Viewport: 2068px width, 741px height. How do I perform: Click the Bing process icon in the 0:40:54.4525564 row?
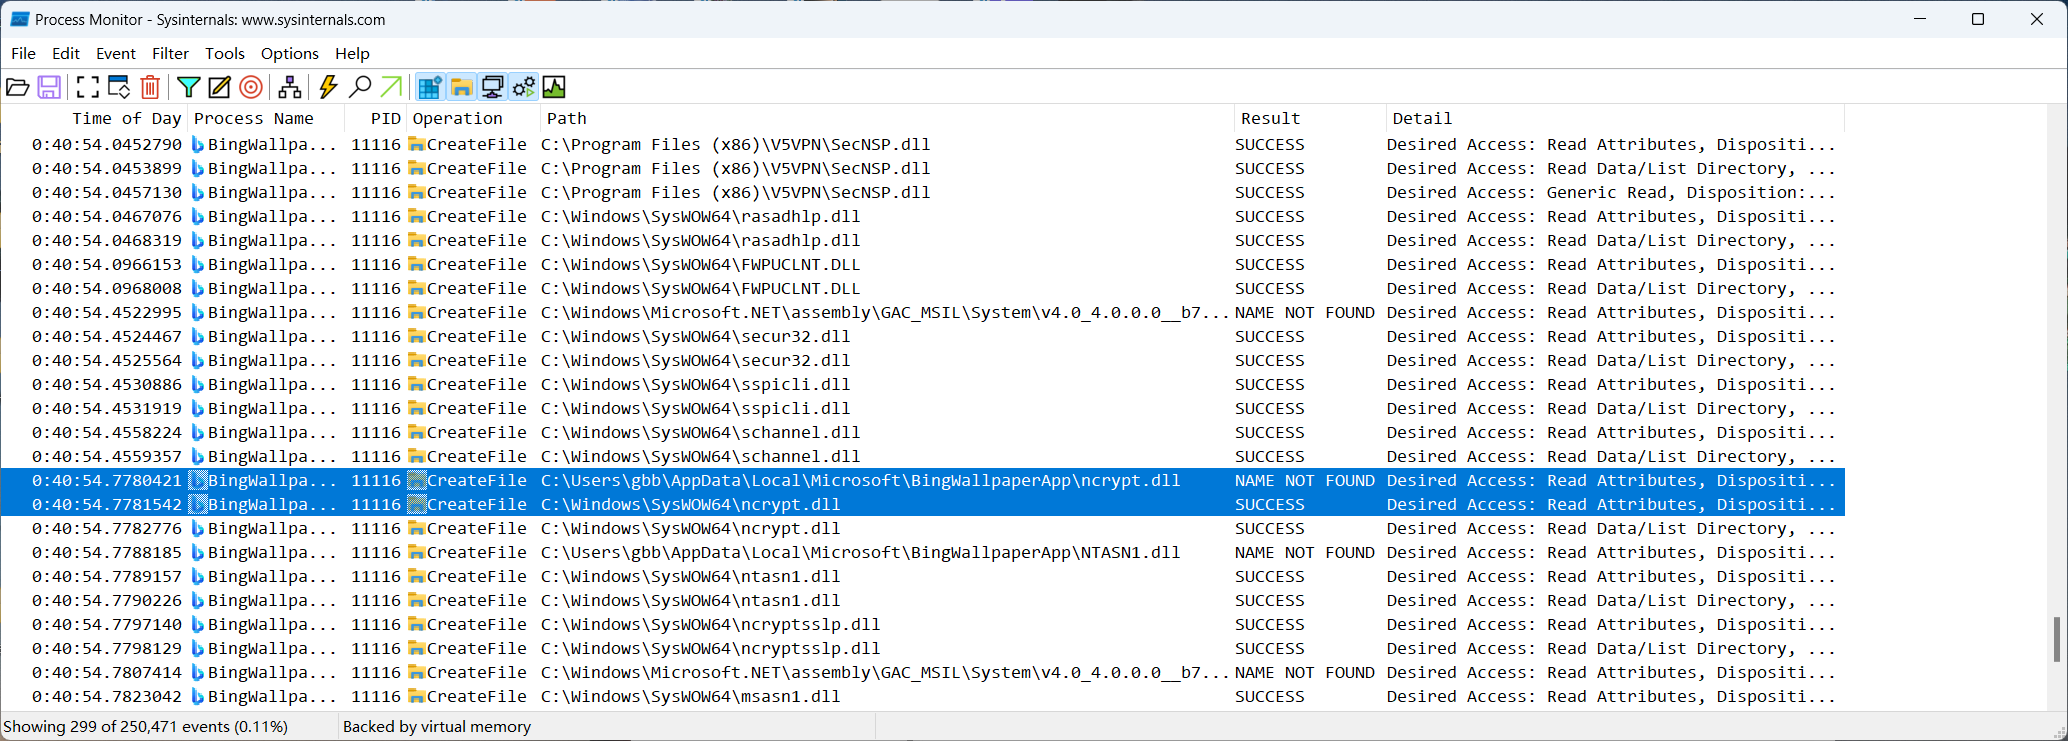point(197,360)
